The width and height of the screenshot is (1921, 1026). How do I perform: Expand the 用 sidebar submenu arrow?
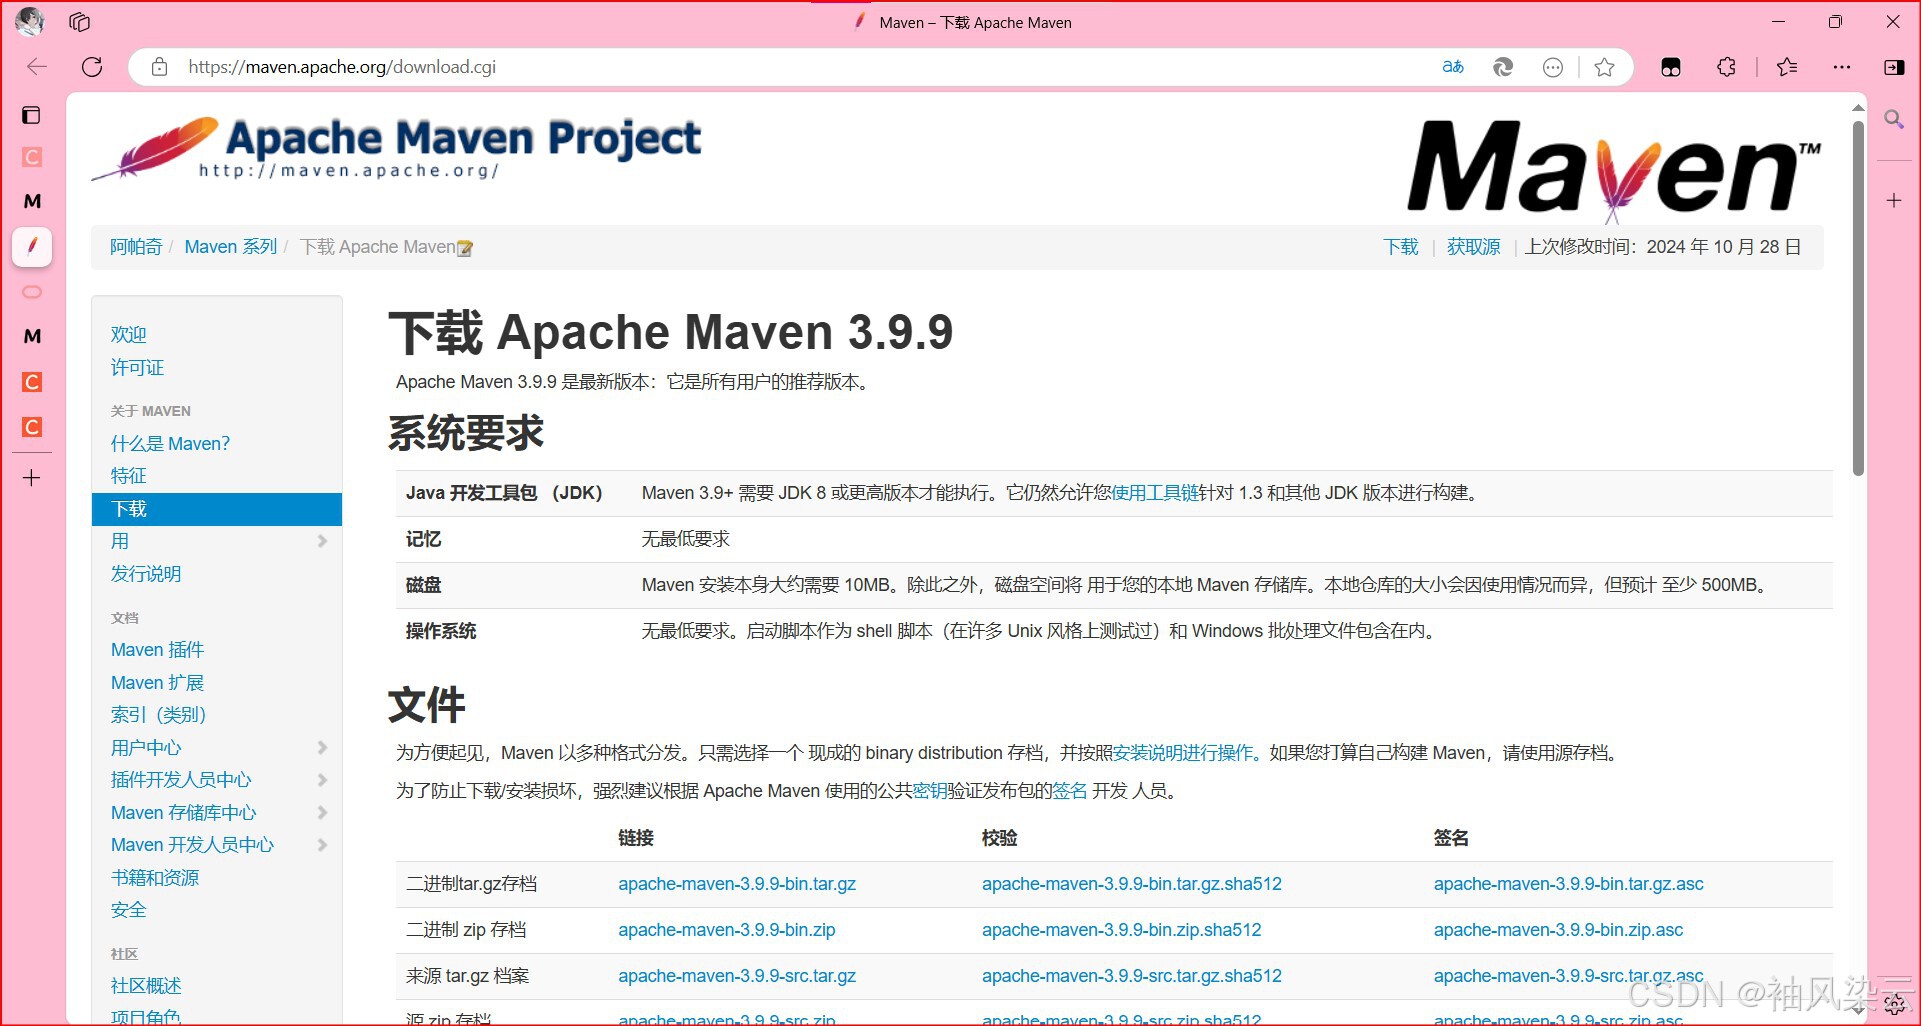[322, 541]
